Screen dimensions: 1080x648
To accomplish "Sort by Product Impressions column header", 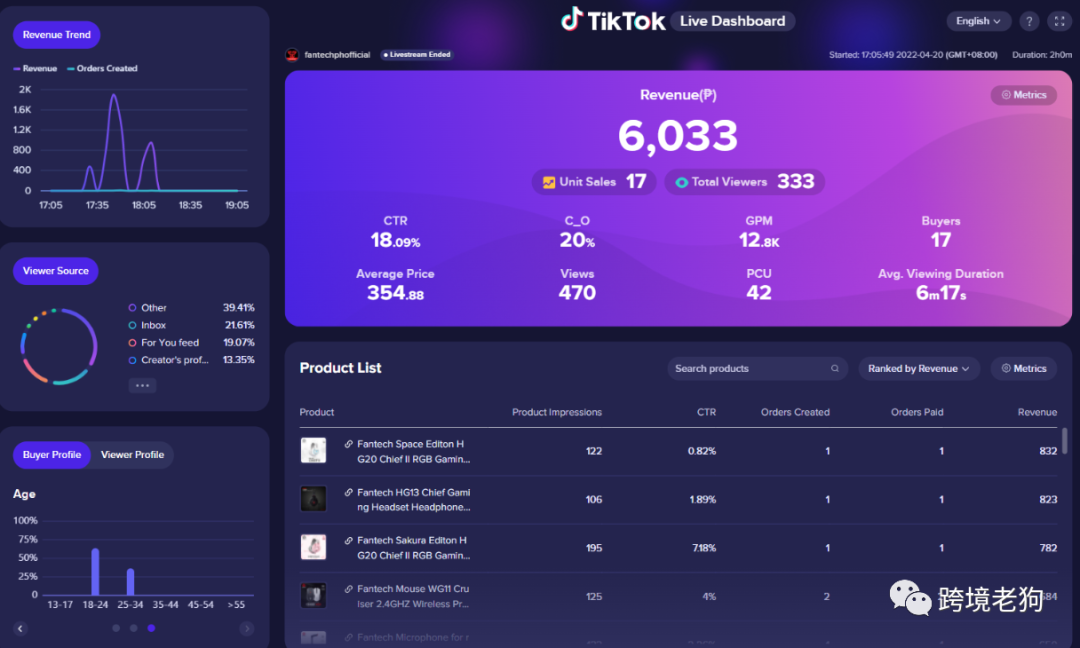I will pyautogui.click(x=557, y=412).
